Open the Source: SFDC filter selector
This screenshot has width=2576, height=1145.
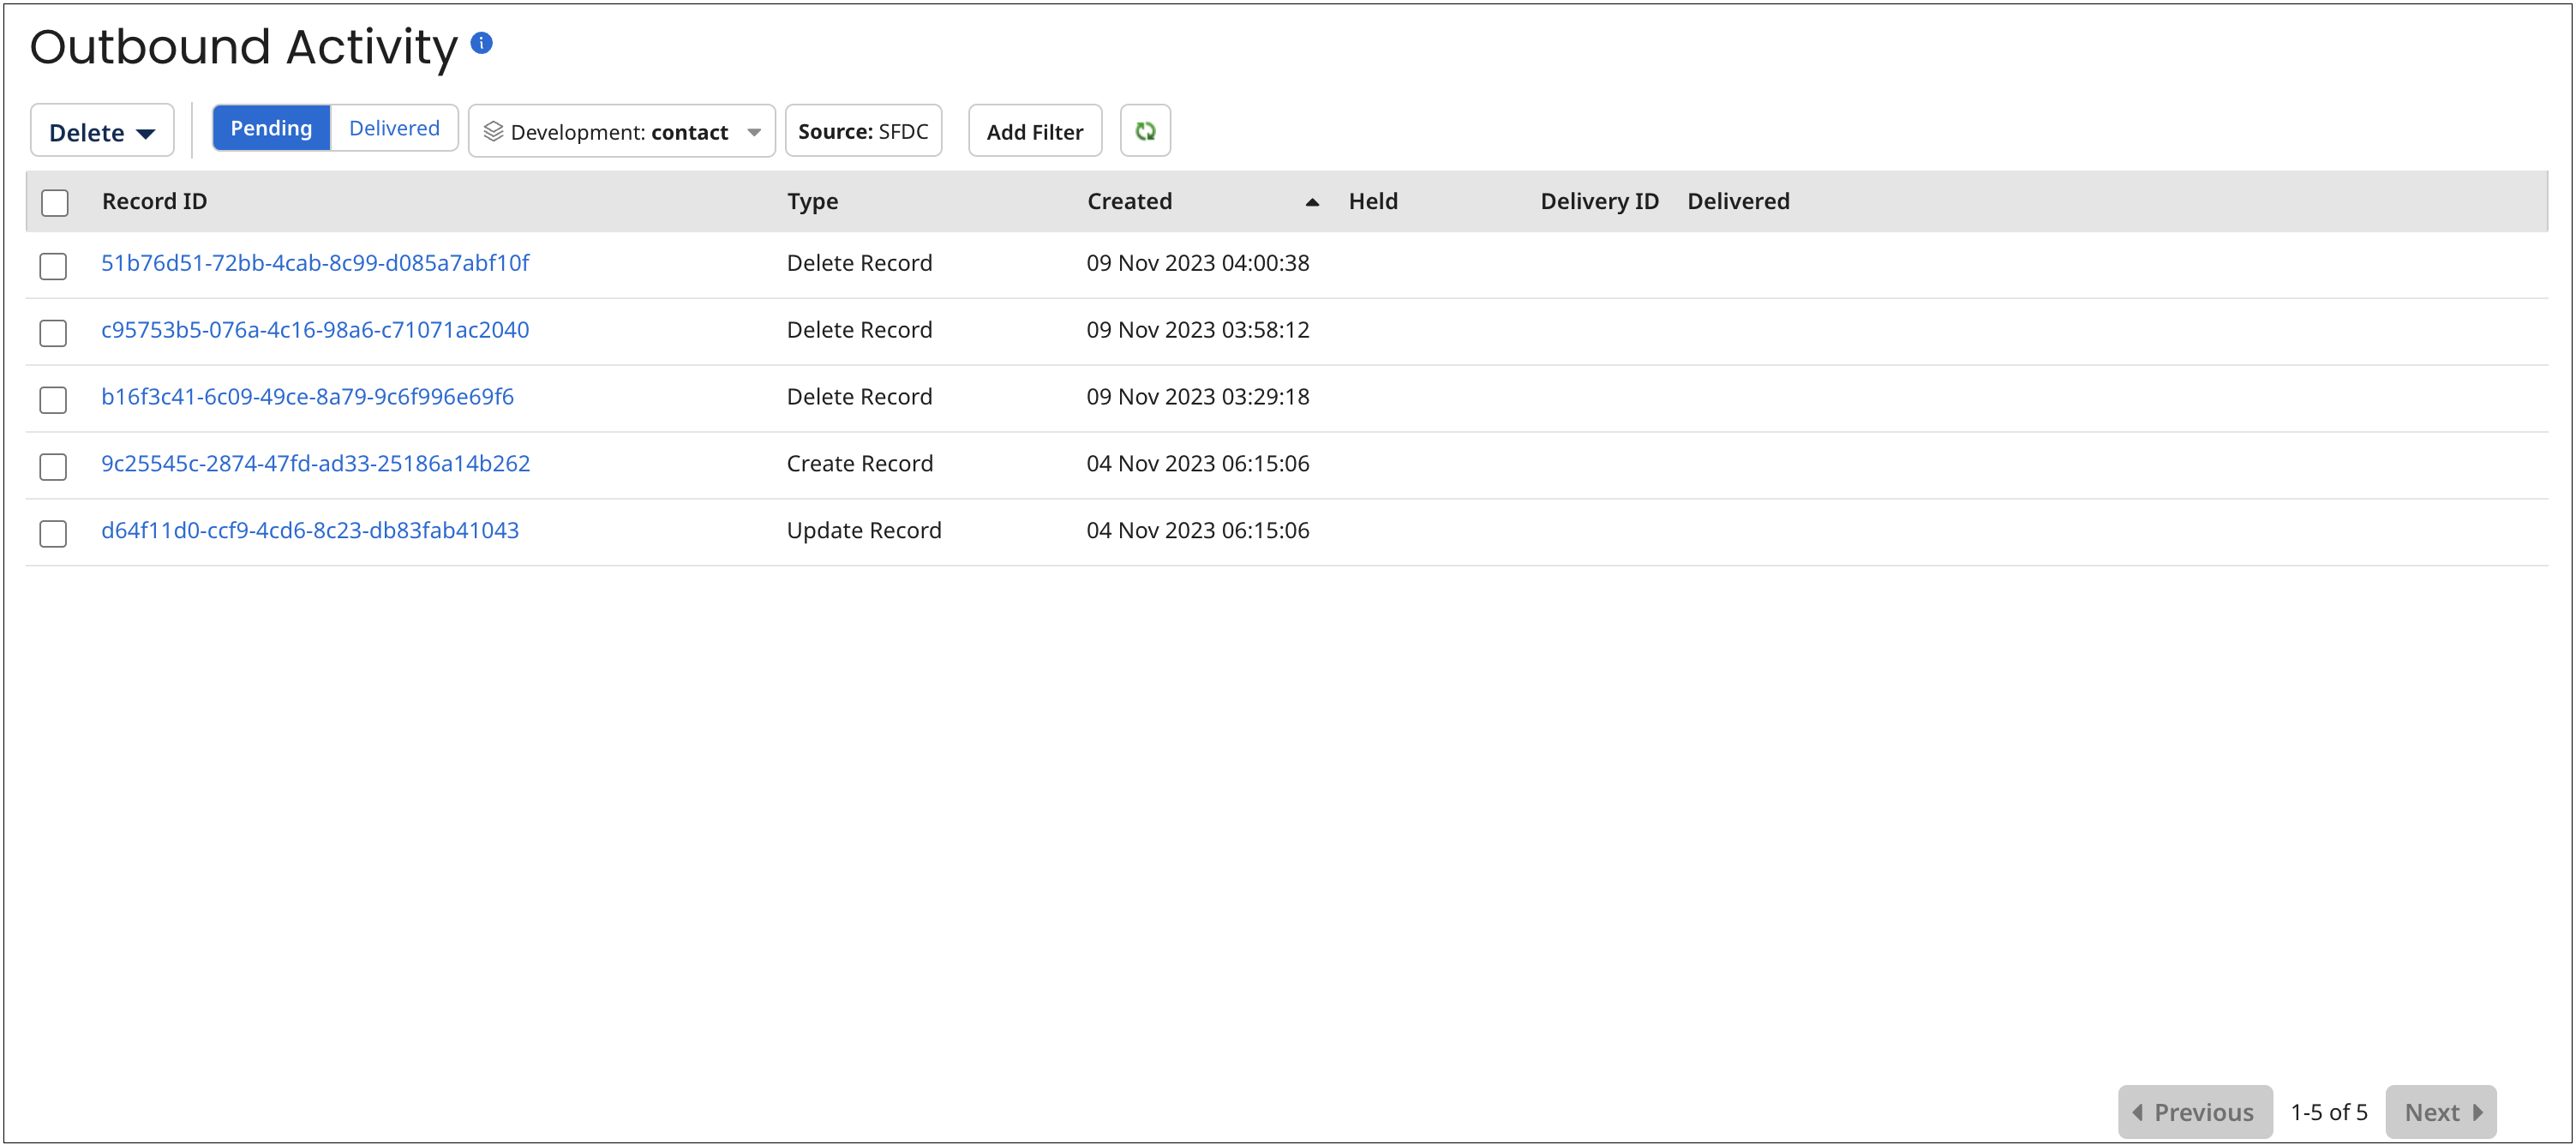pyautogui.click(x=862, y=130)
